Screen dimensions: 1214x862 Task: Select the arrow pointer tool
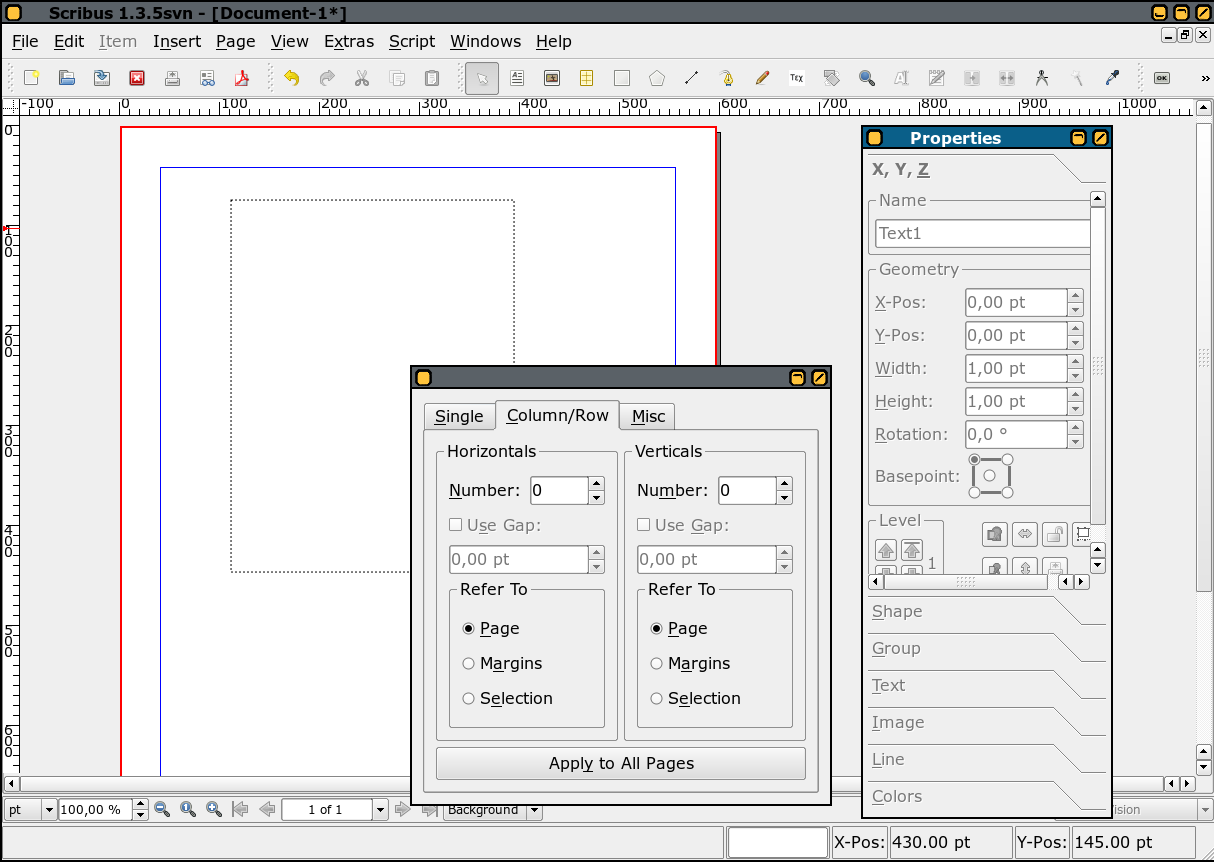pyautogui.click(x=482, y=78)
